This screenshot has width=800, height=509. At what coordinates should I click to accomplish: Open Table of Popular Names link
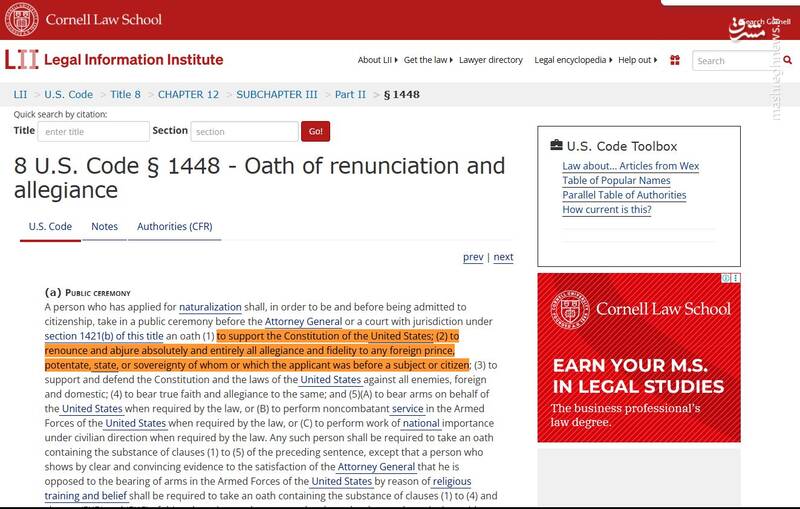(x=616, y=181)
